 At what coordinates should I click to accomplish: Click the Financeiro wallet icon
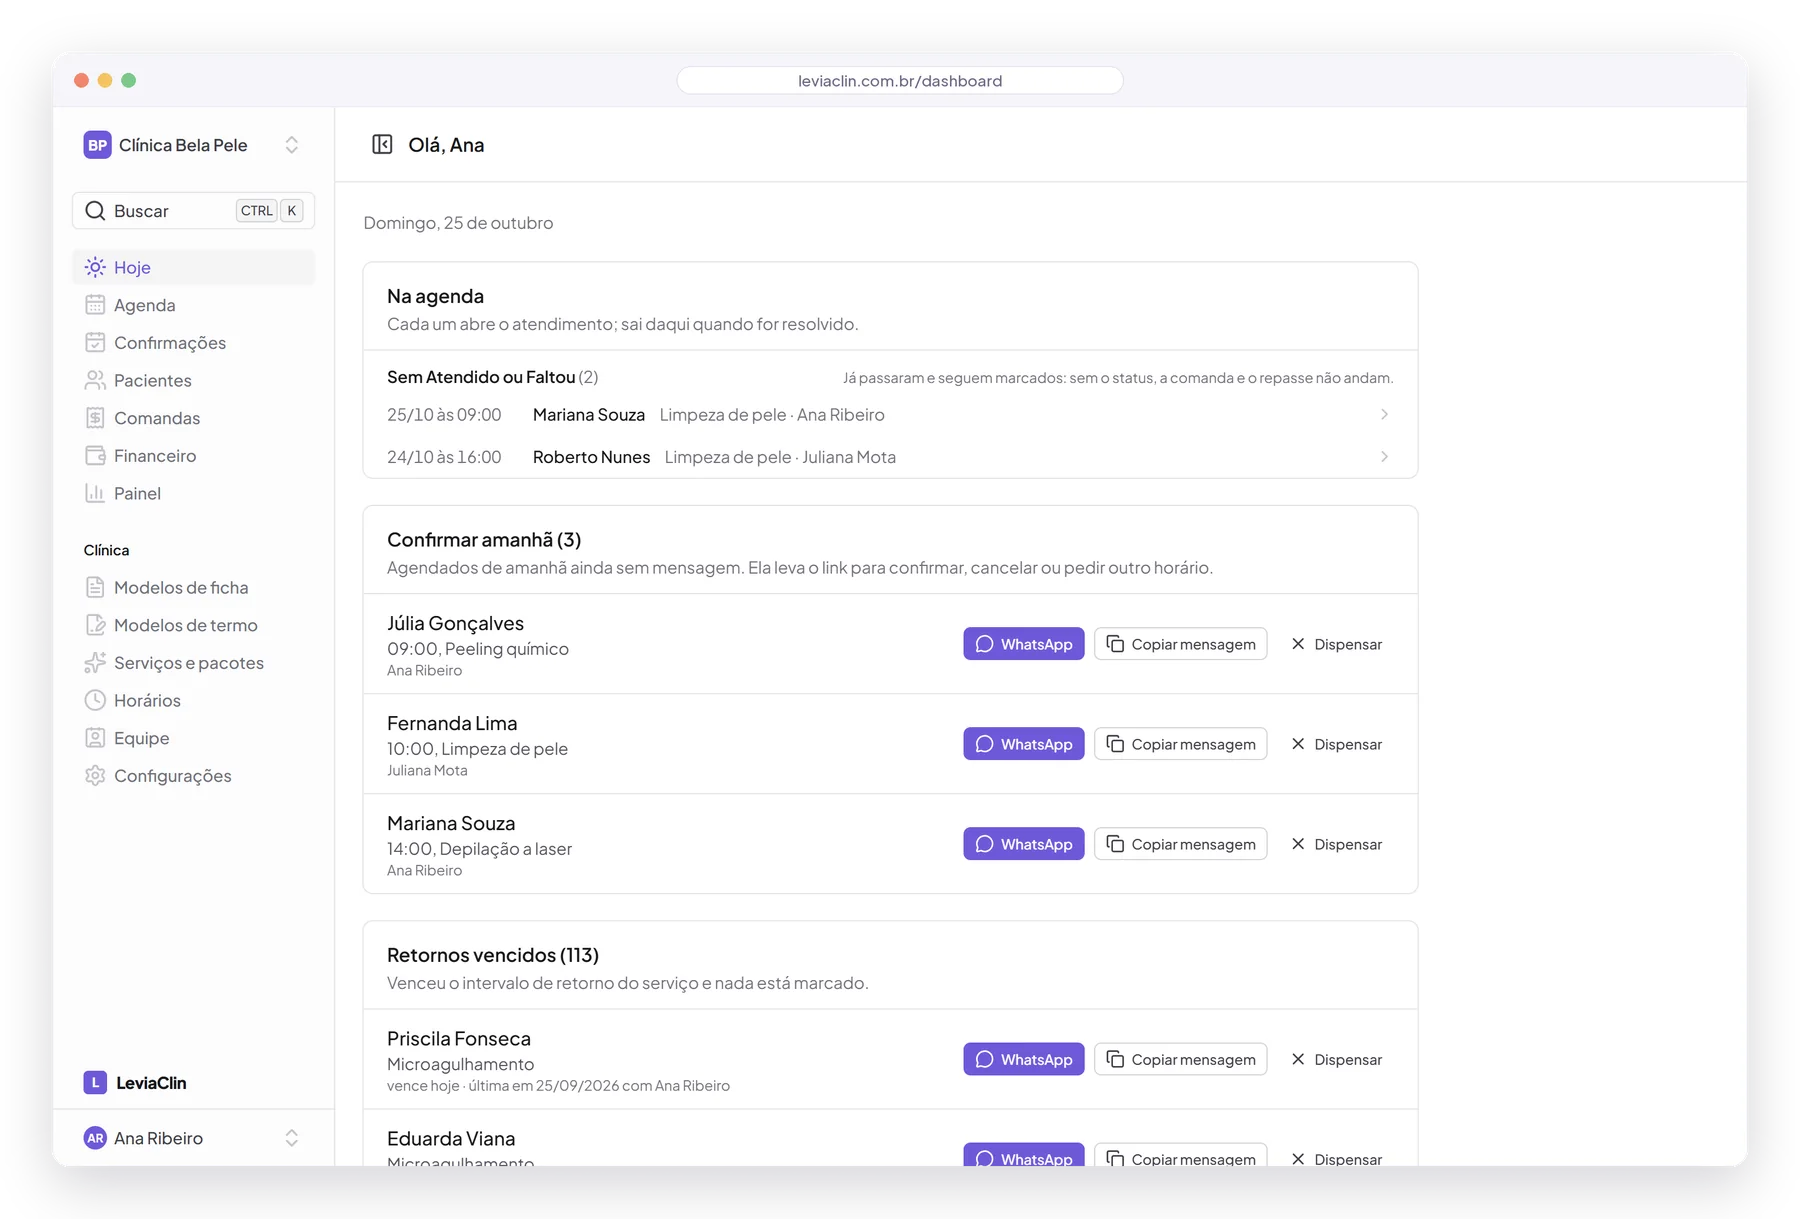pyautogui.click(x=95, y=456)
